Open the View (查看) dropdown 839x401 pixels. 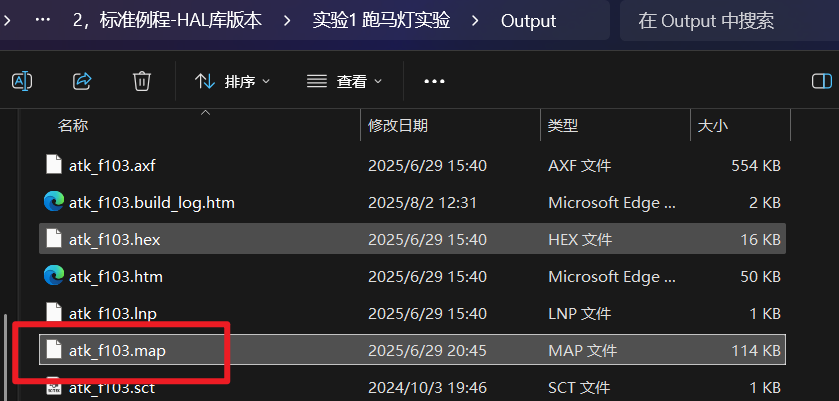coord(344,81)
